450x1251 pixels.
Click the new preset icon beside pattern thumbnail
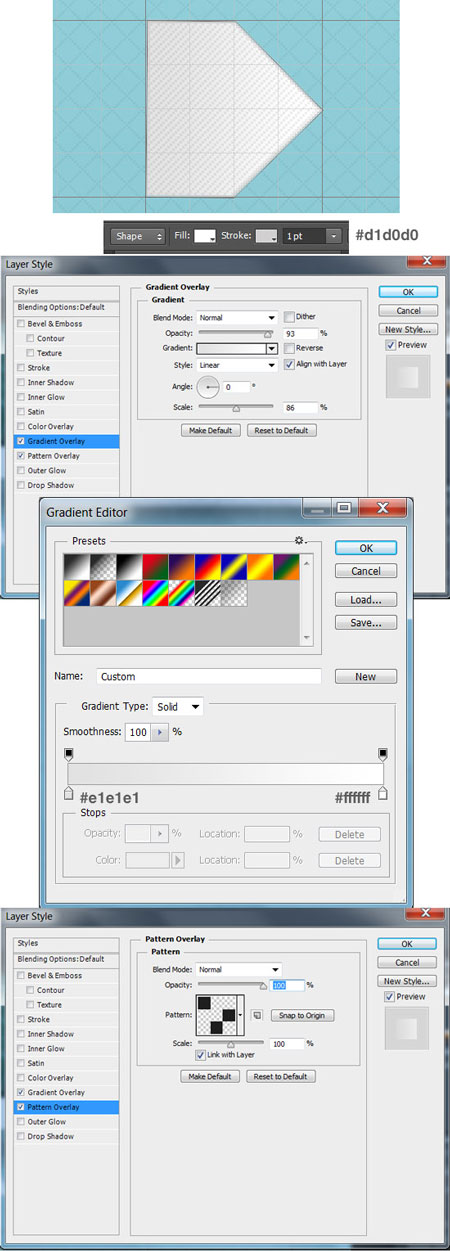coord(256,1015)
